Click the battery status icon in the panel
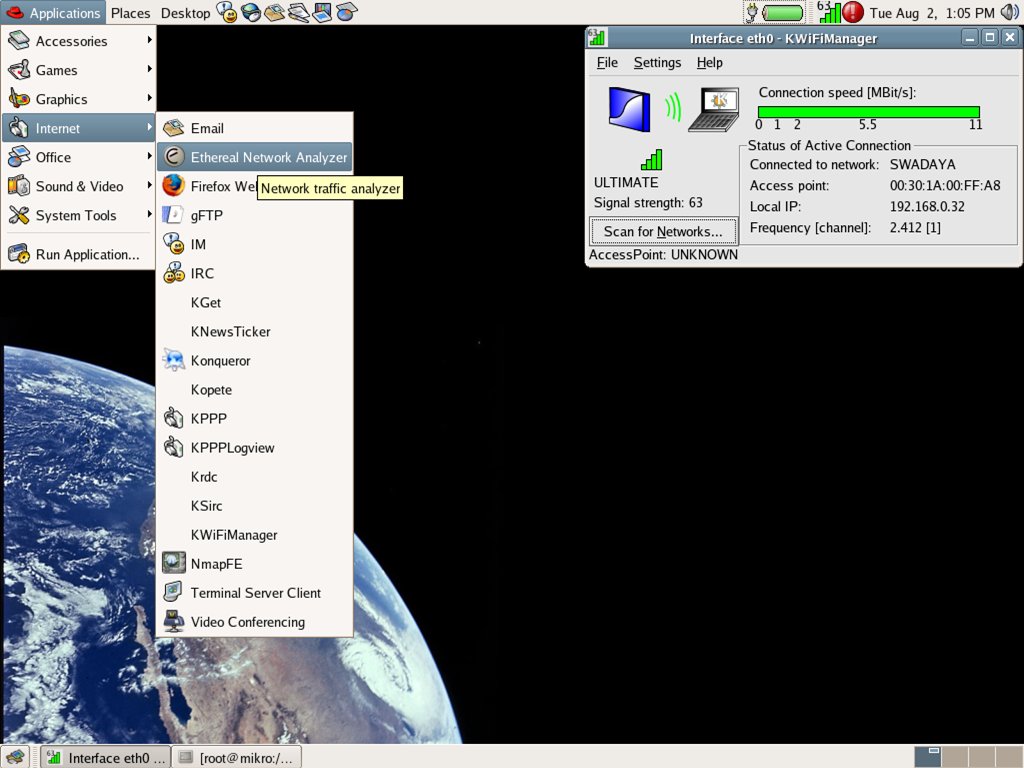This screenshot has width=1024, height=768. point(784,13)
